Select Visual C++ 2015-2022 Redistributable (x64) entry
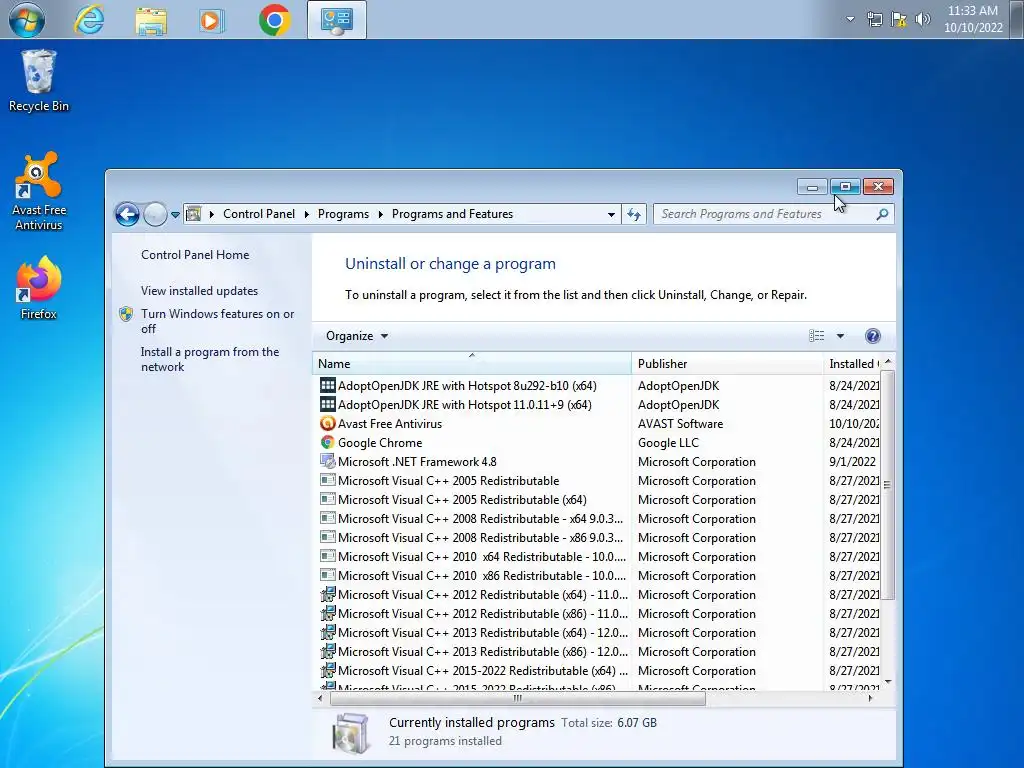The width and height of the screenshot is (1024, 768). tap(483, 670)
